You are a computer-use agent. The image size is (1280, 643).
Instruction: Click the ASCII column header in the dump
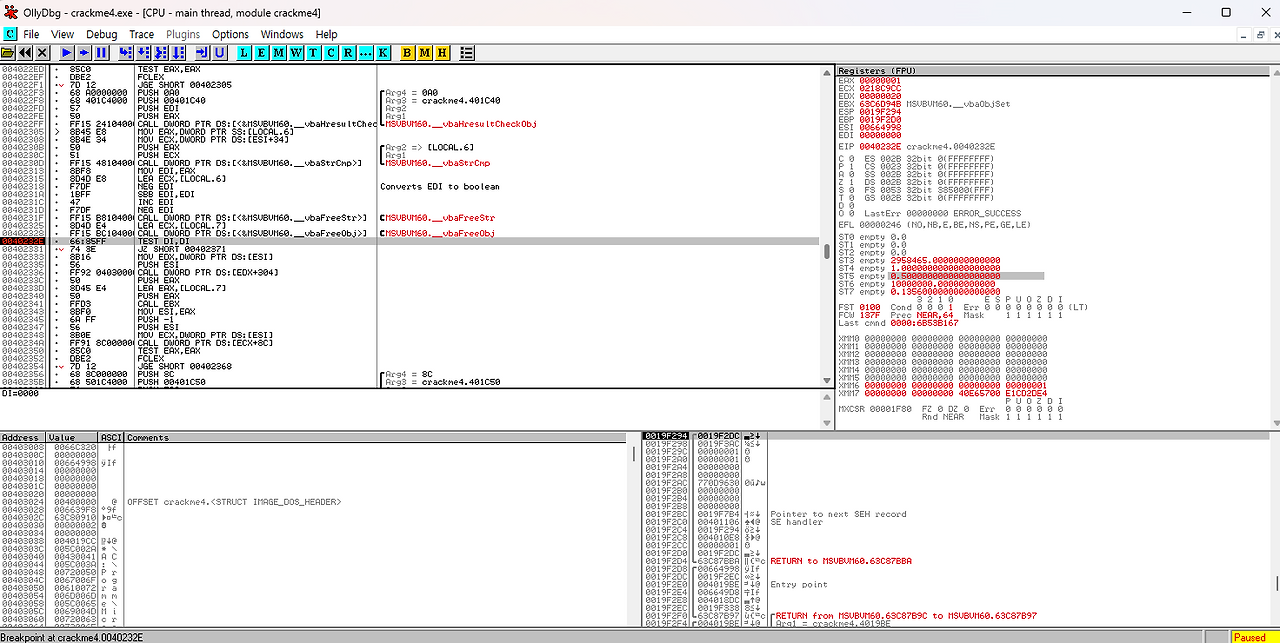click(112, 438)
